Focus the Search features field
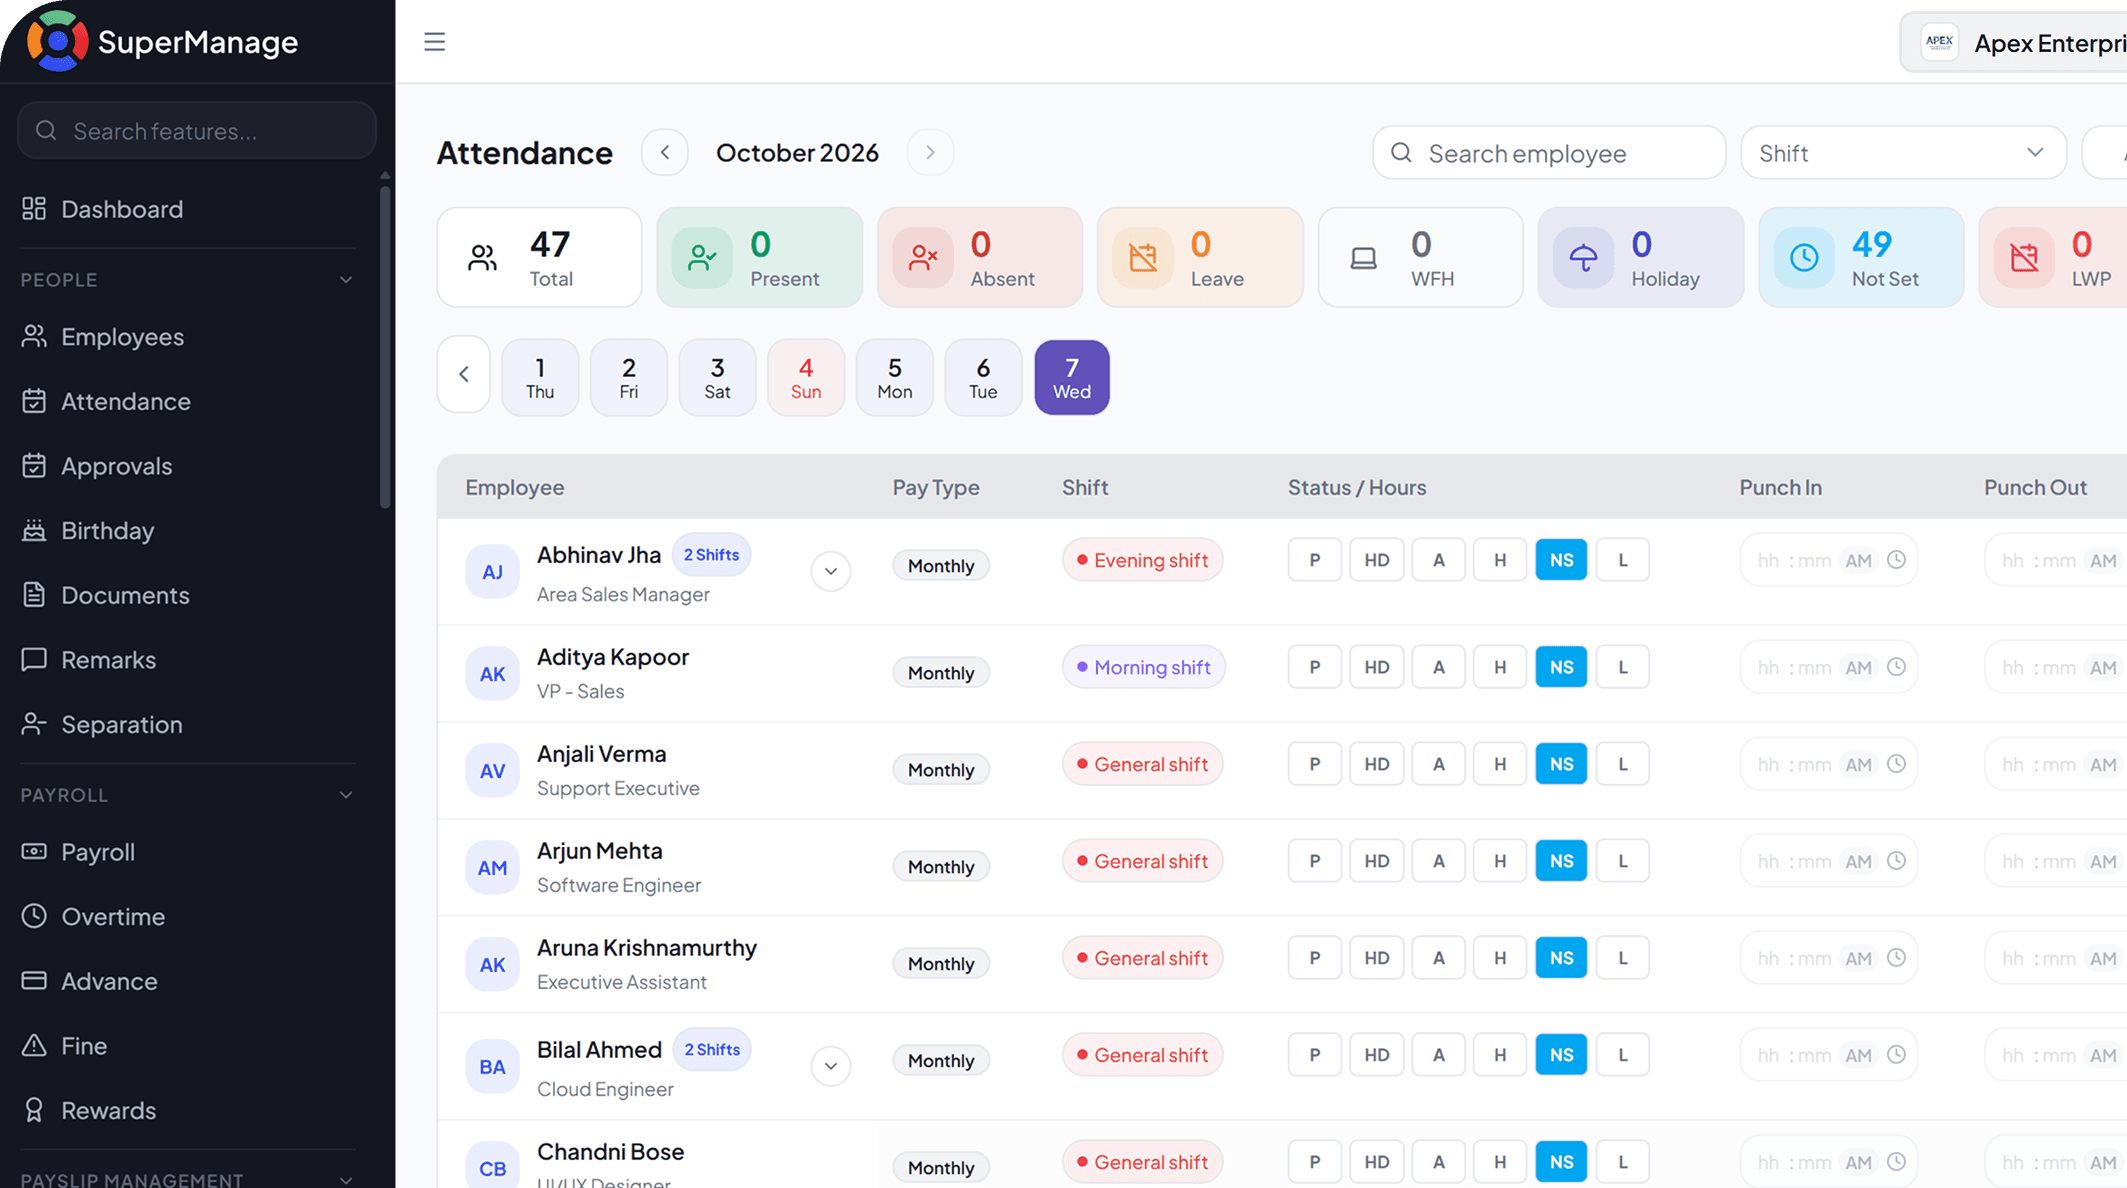The width and height of the screenshot is (2127, 1188). pos(197,130)
